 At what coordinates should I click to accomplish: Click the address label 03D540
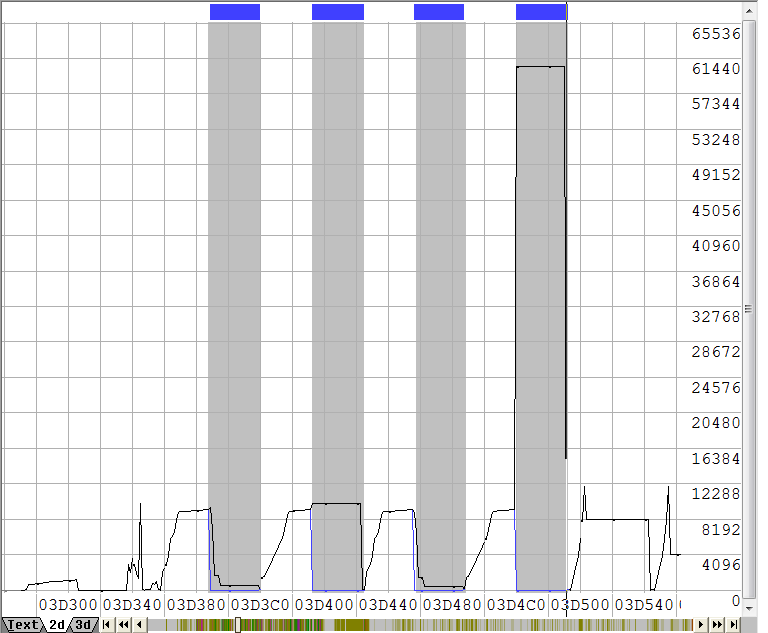pyautogui.click(x=644, y=605)
